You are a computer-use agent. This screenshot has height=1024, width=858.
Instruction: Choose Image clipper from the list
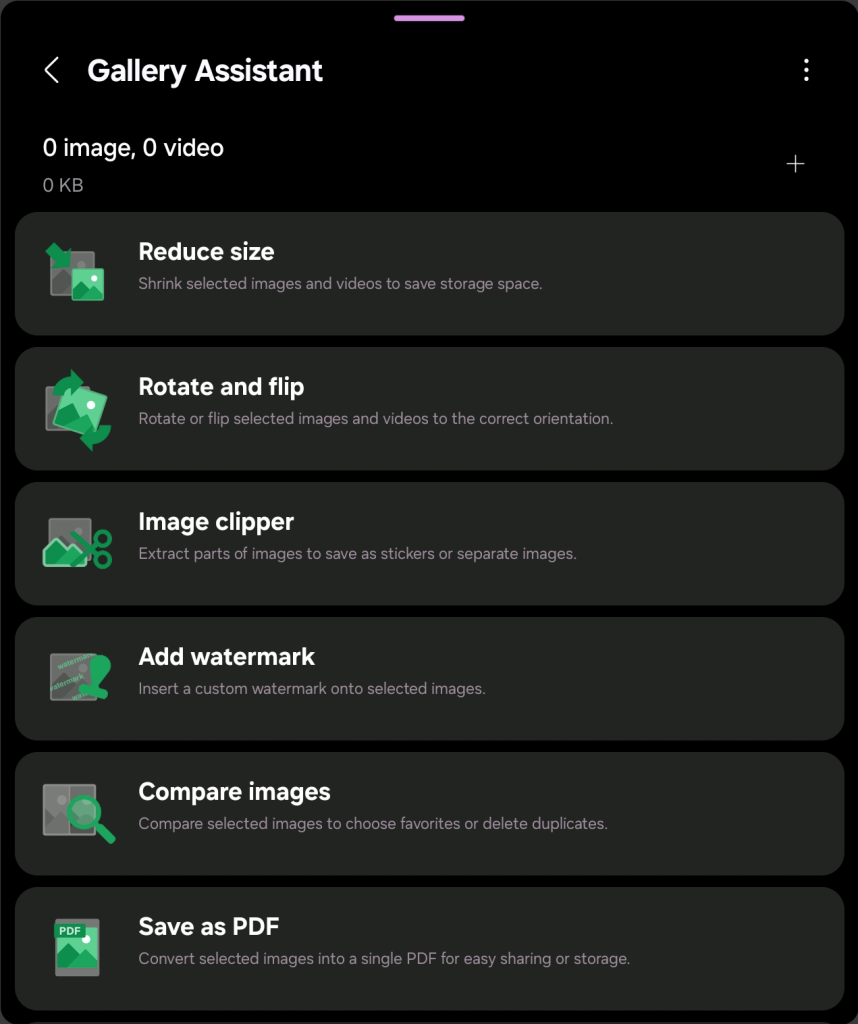216,522
